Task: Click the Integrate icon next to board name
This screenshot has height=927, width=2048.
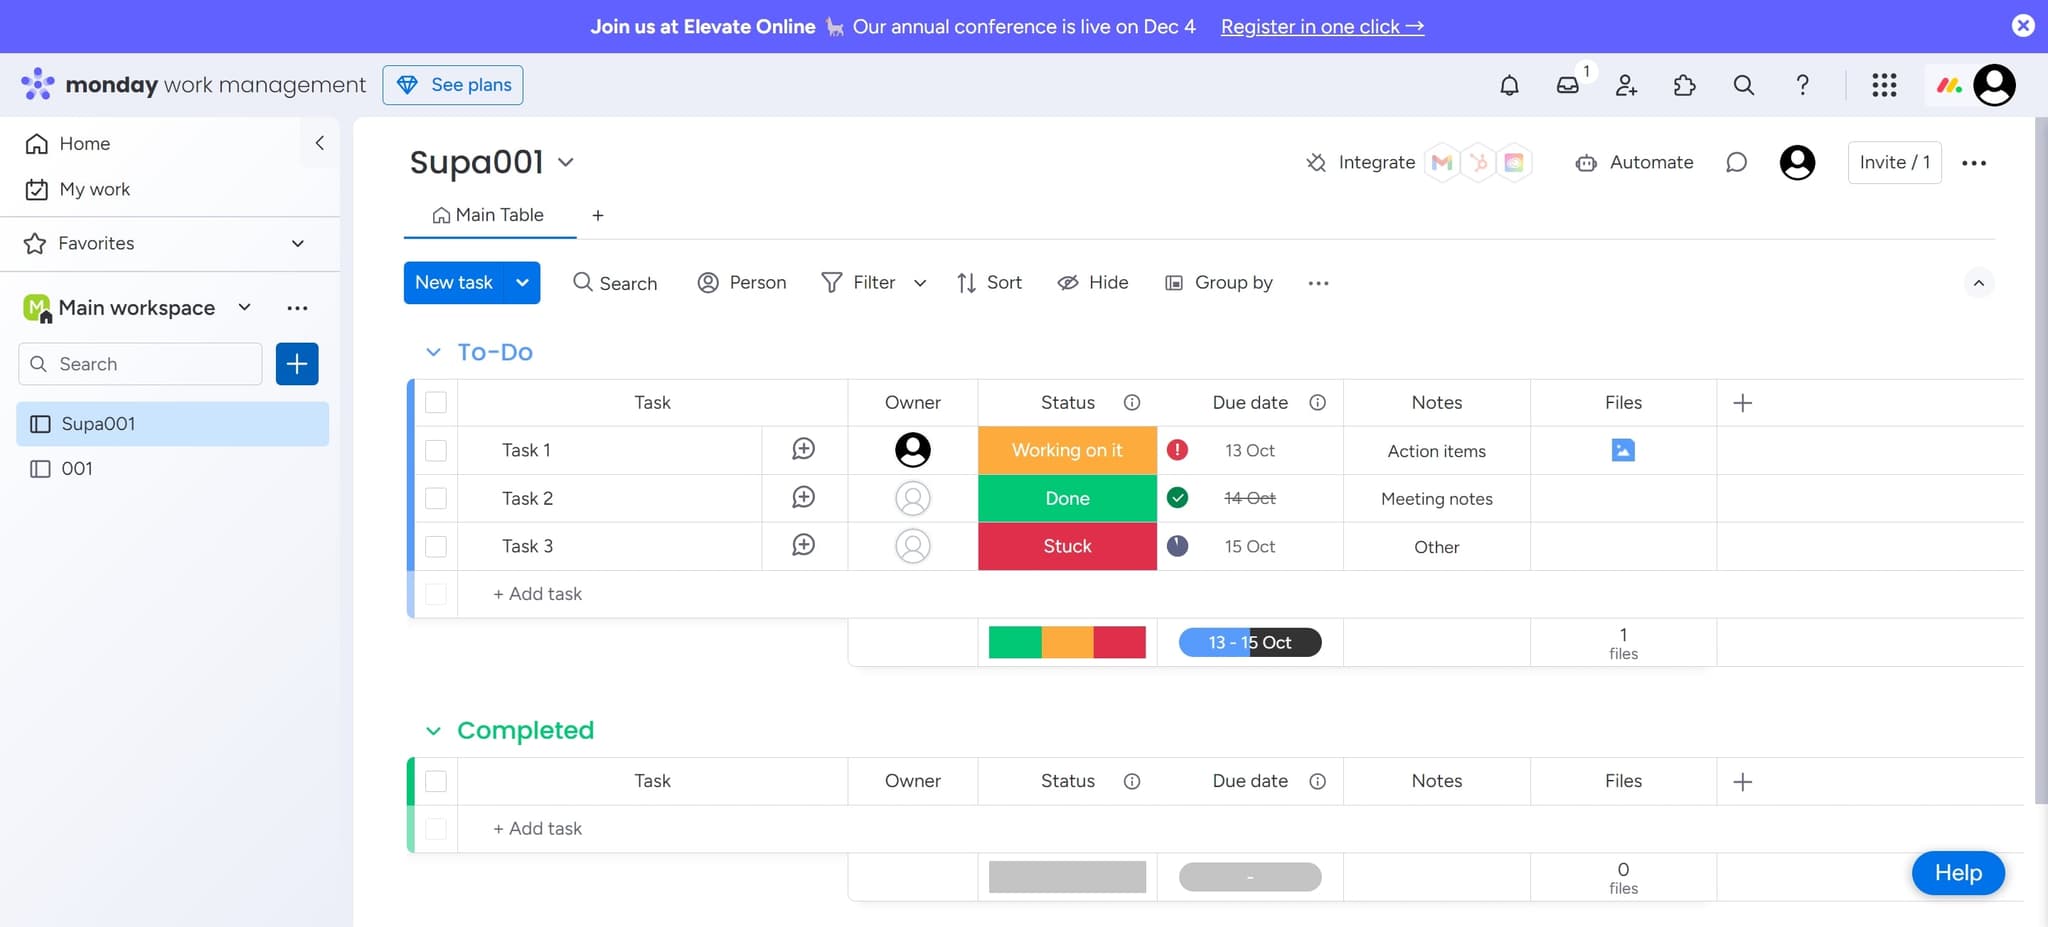Action: click(x=1316, y=162)
